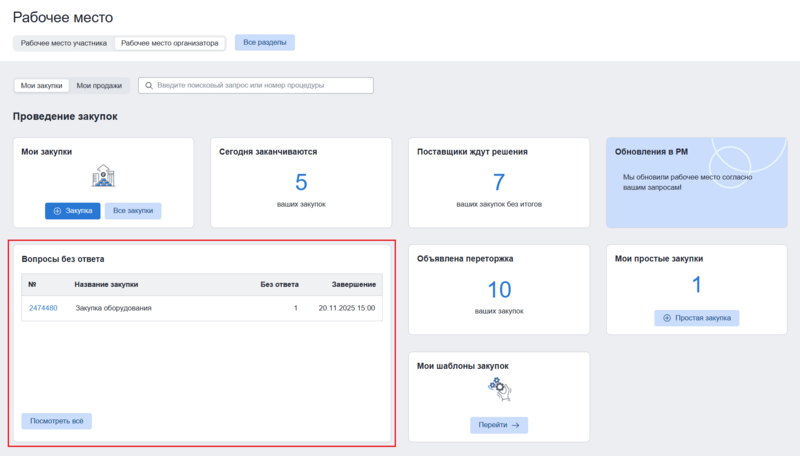Switch to the Мои продажи tab
The width and height of the screenshot is (800, 456).
click(99, 86)
